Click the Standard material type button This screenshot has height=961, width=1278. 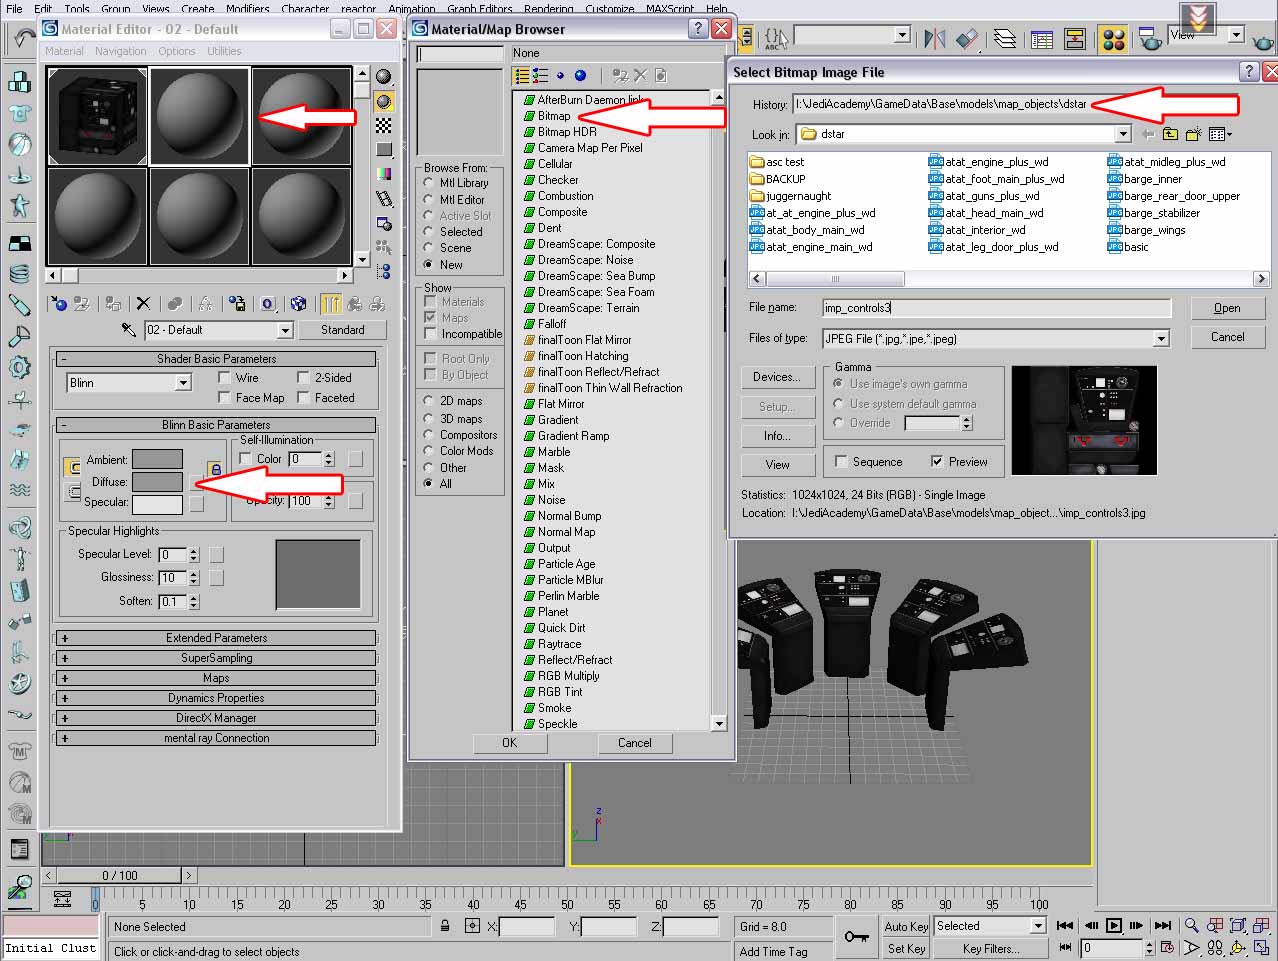click(342, 330)
